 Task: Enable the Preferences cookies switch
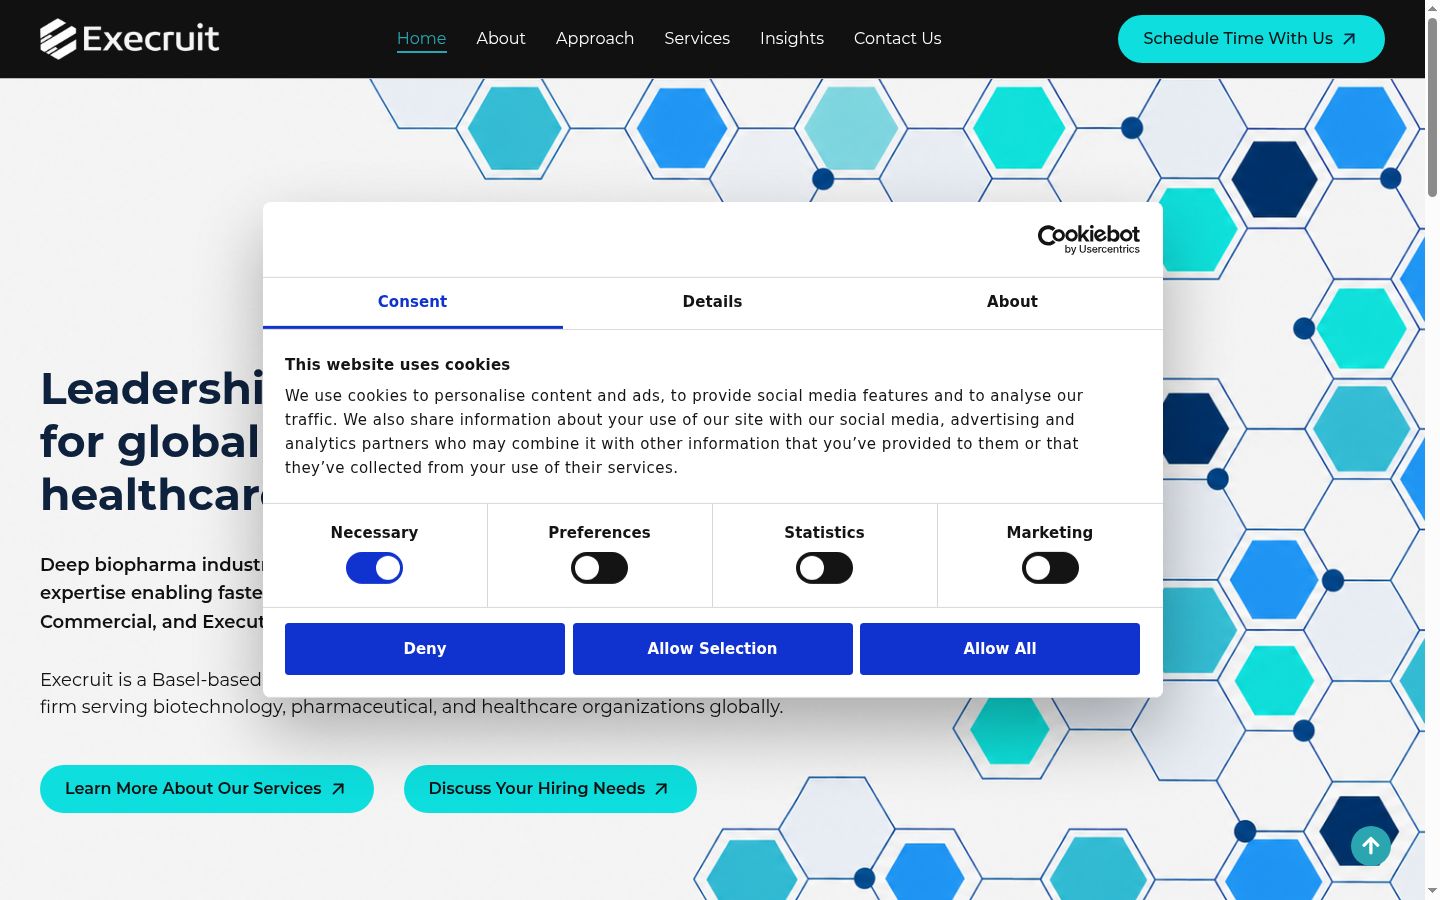click(x=599, y=568)
